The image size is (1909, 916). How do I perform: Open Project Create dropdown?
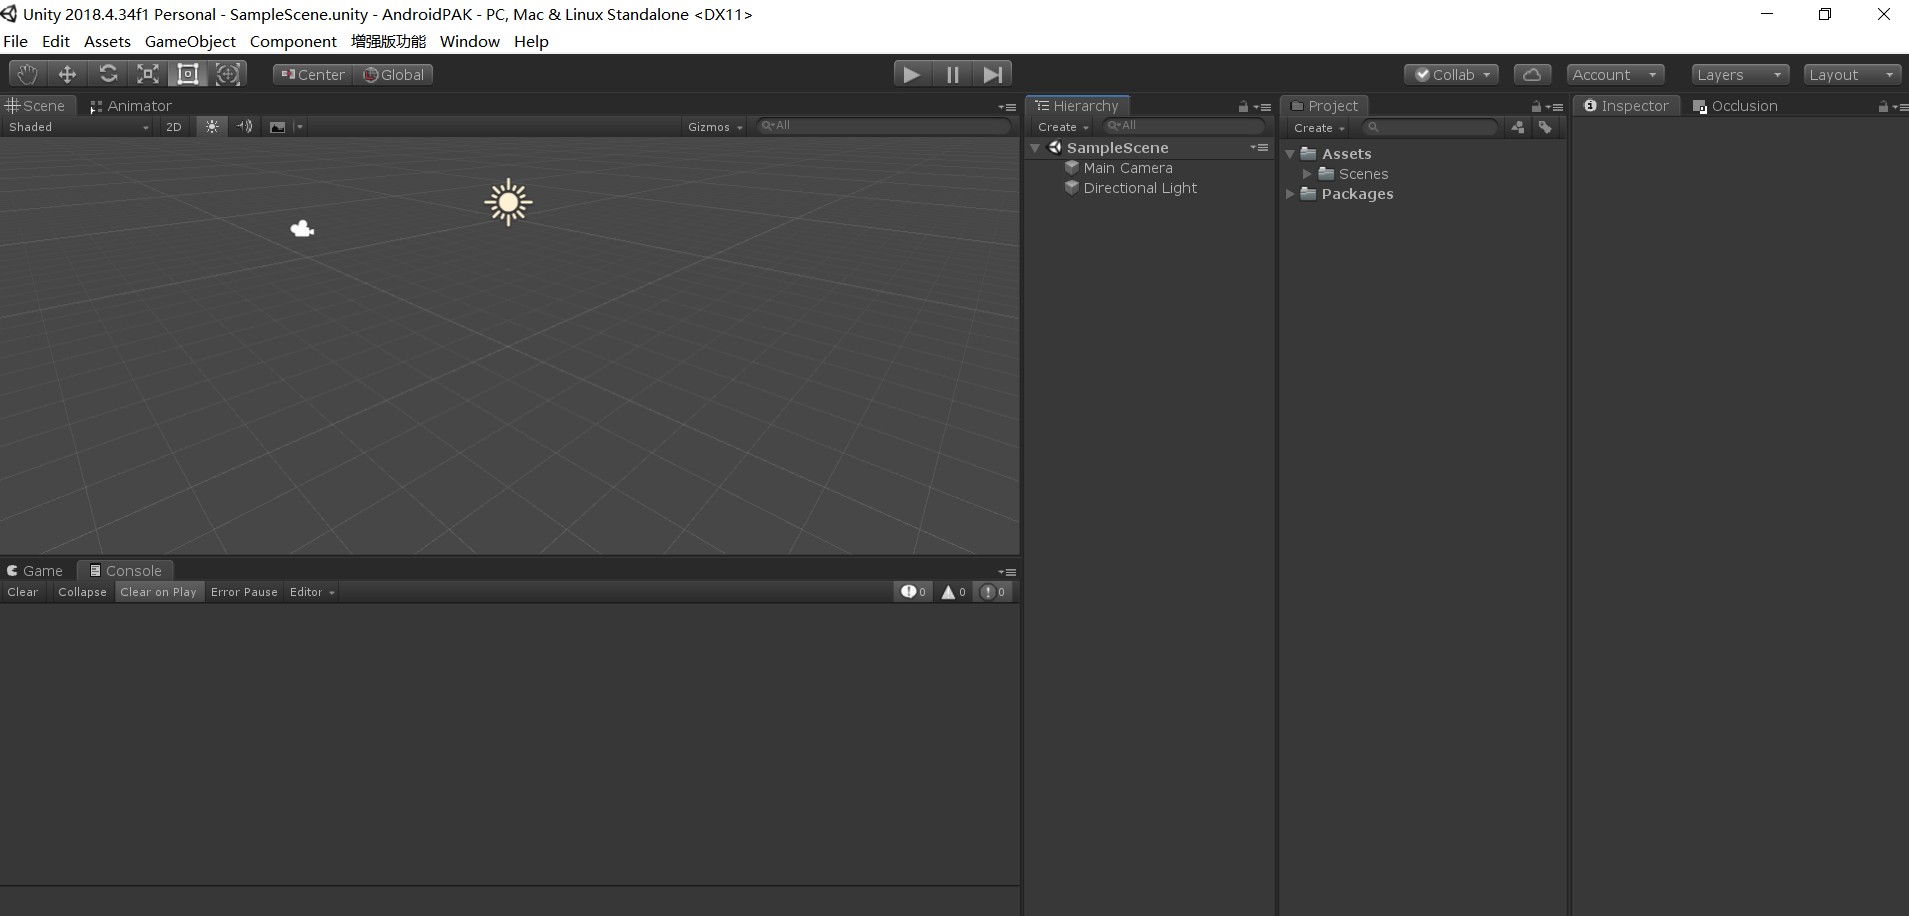click(x=1319, y=128)
